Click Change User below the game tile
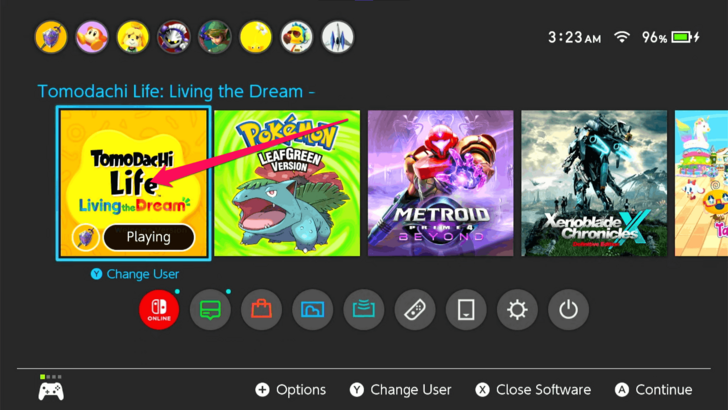The width and height of the screenshot is (728, 410). click(x=135, y=274)
